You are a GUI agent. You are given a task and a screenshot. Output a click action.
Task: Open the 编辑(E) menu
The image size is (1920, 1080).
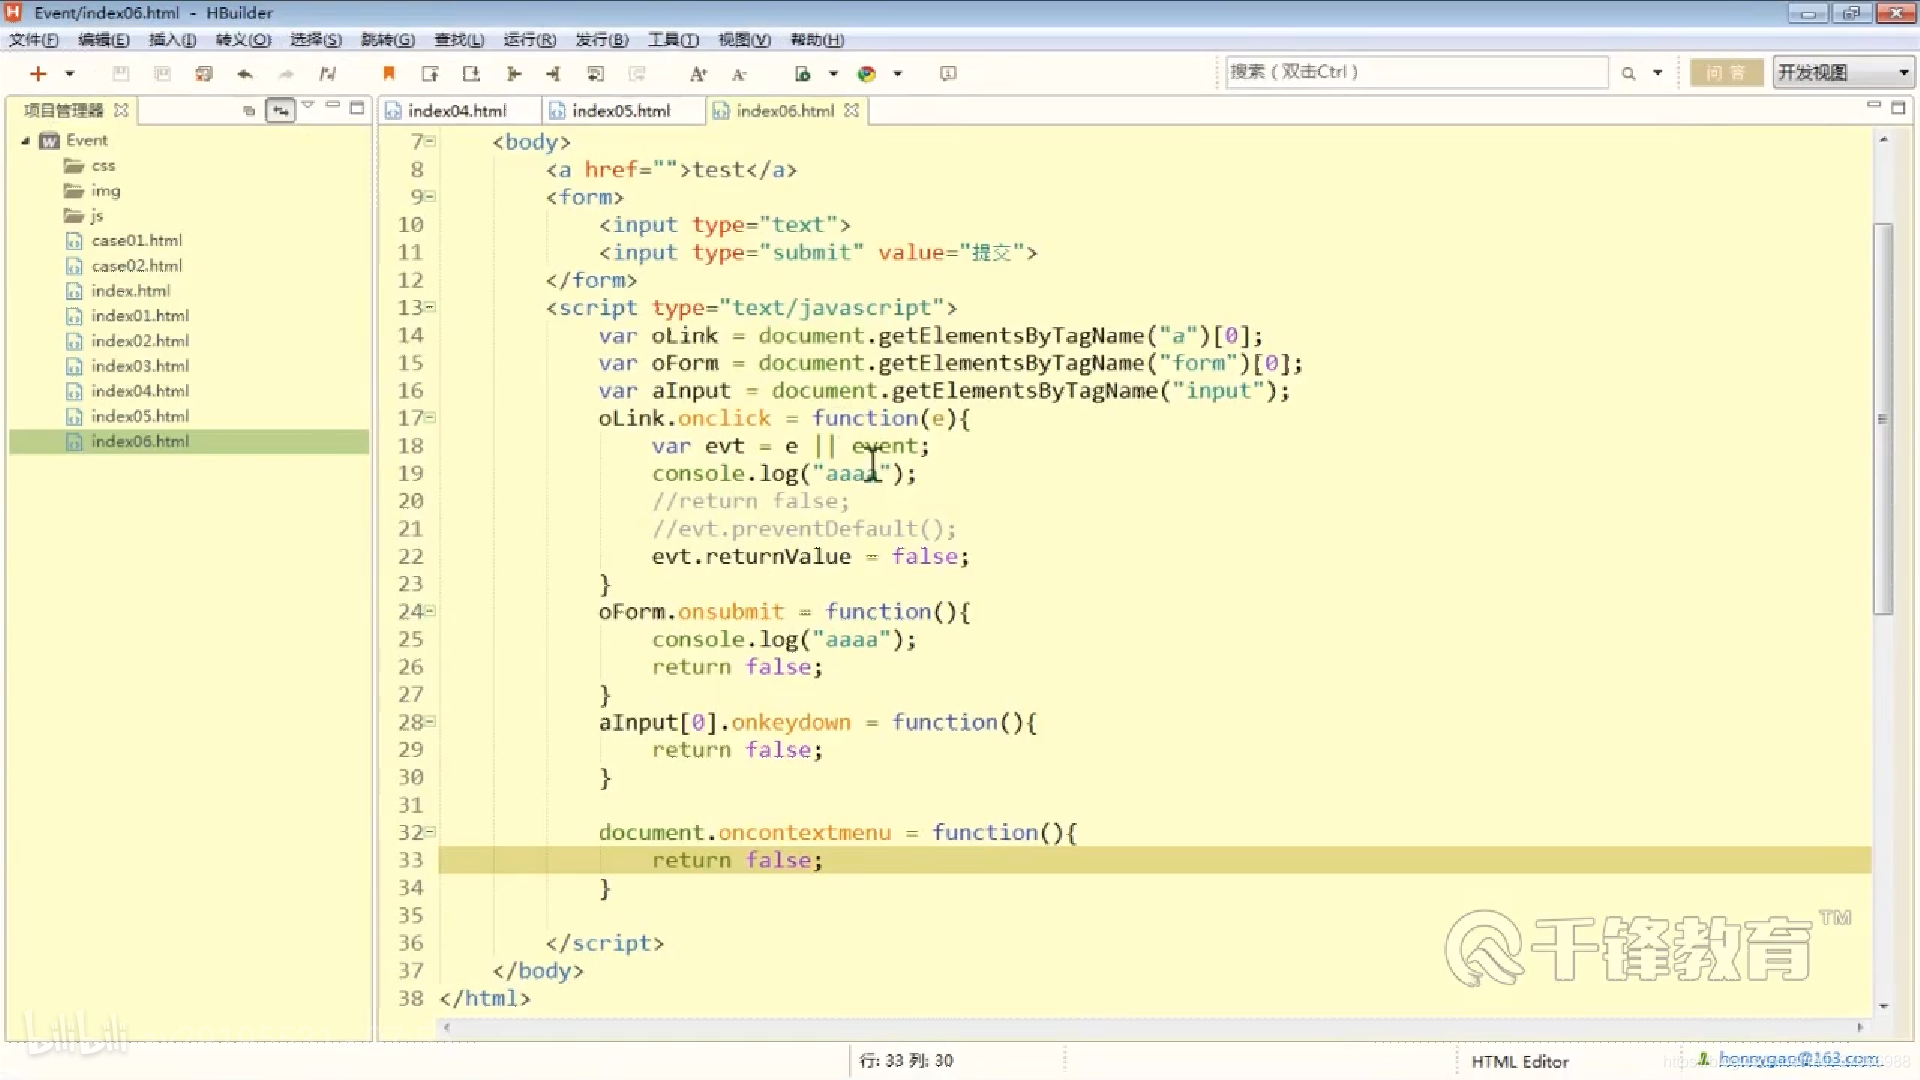(x=103, y=40)
